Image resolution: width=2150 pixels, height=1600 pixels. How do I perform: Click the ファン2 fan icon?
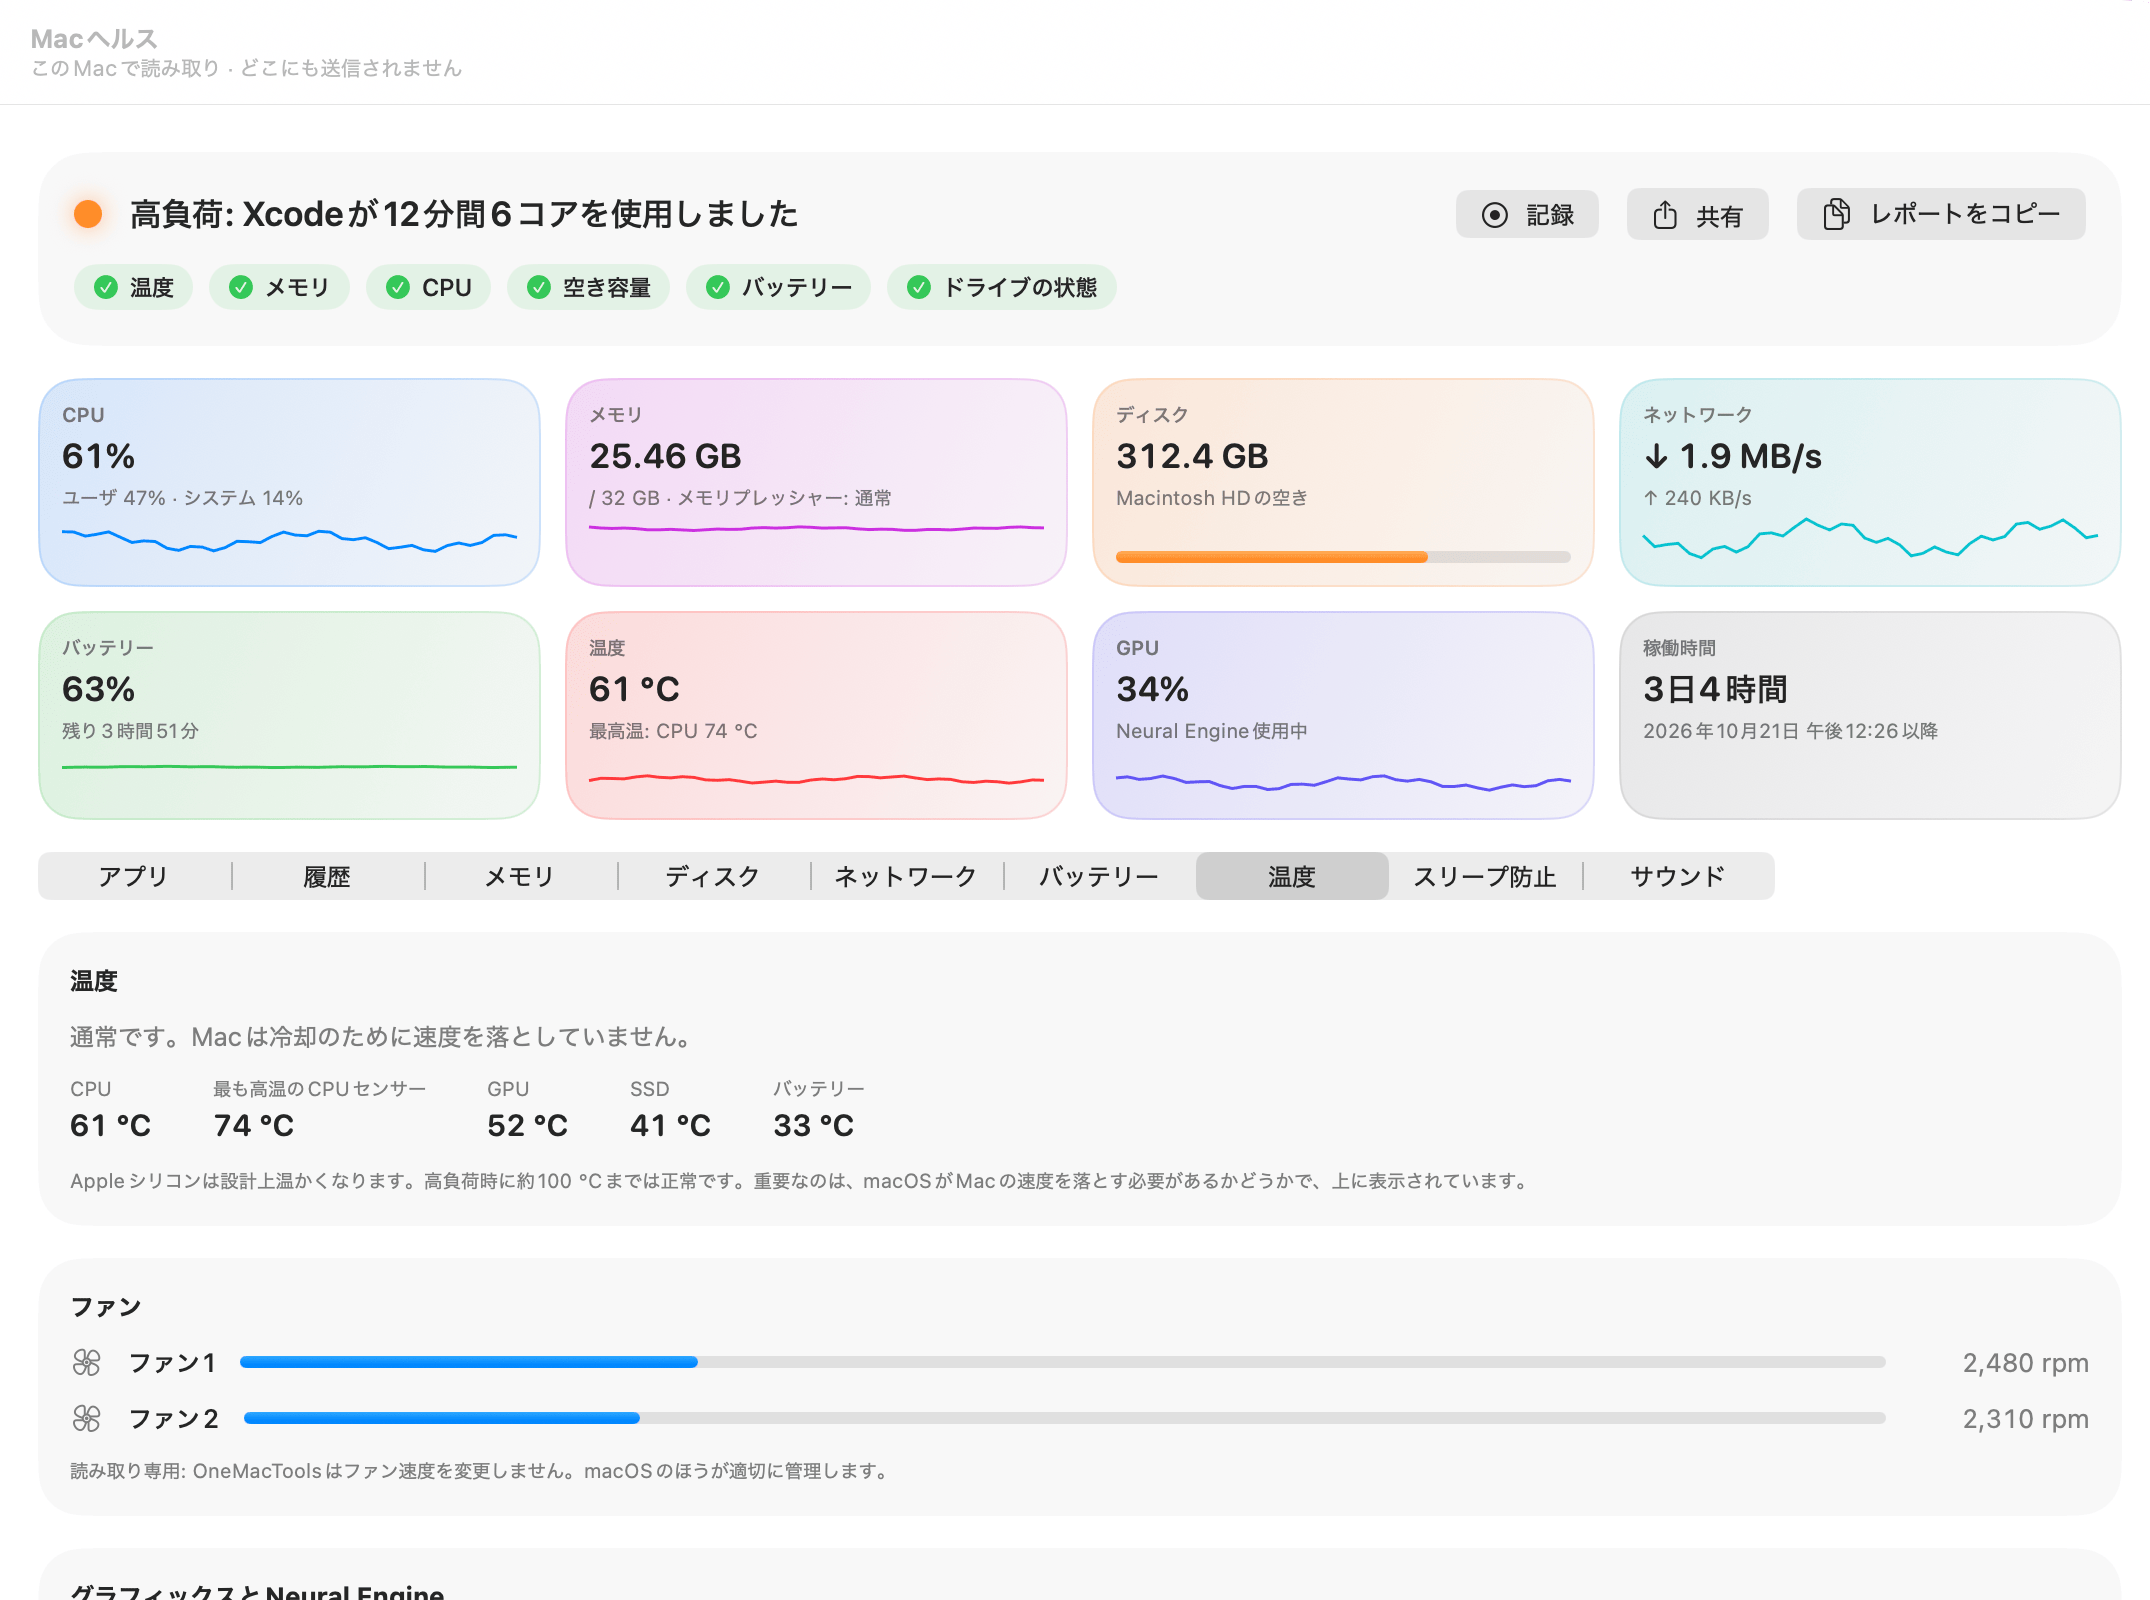click(87, 1418)
